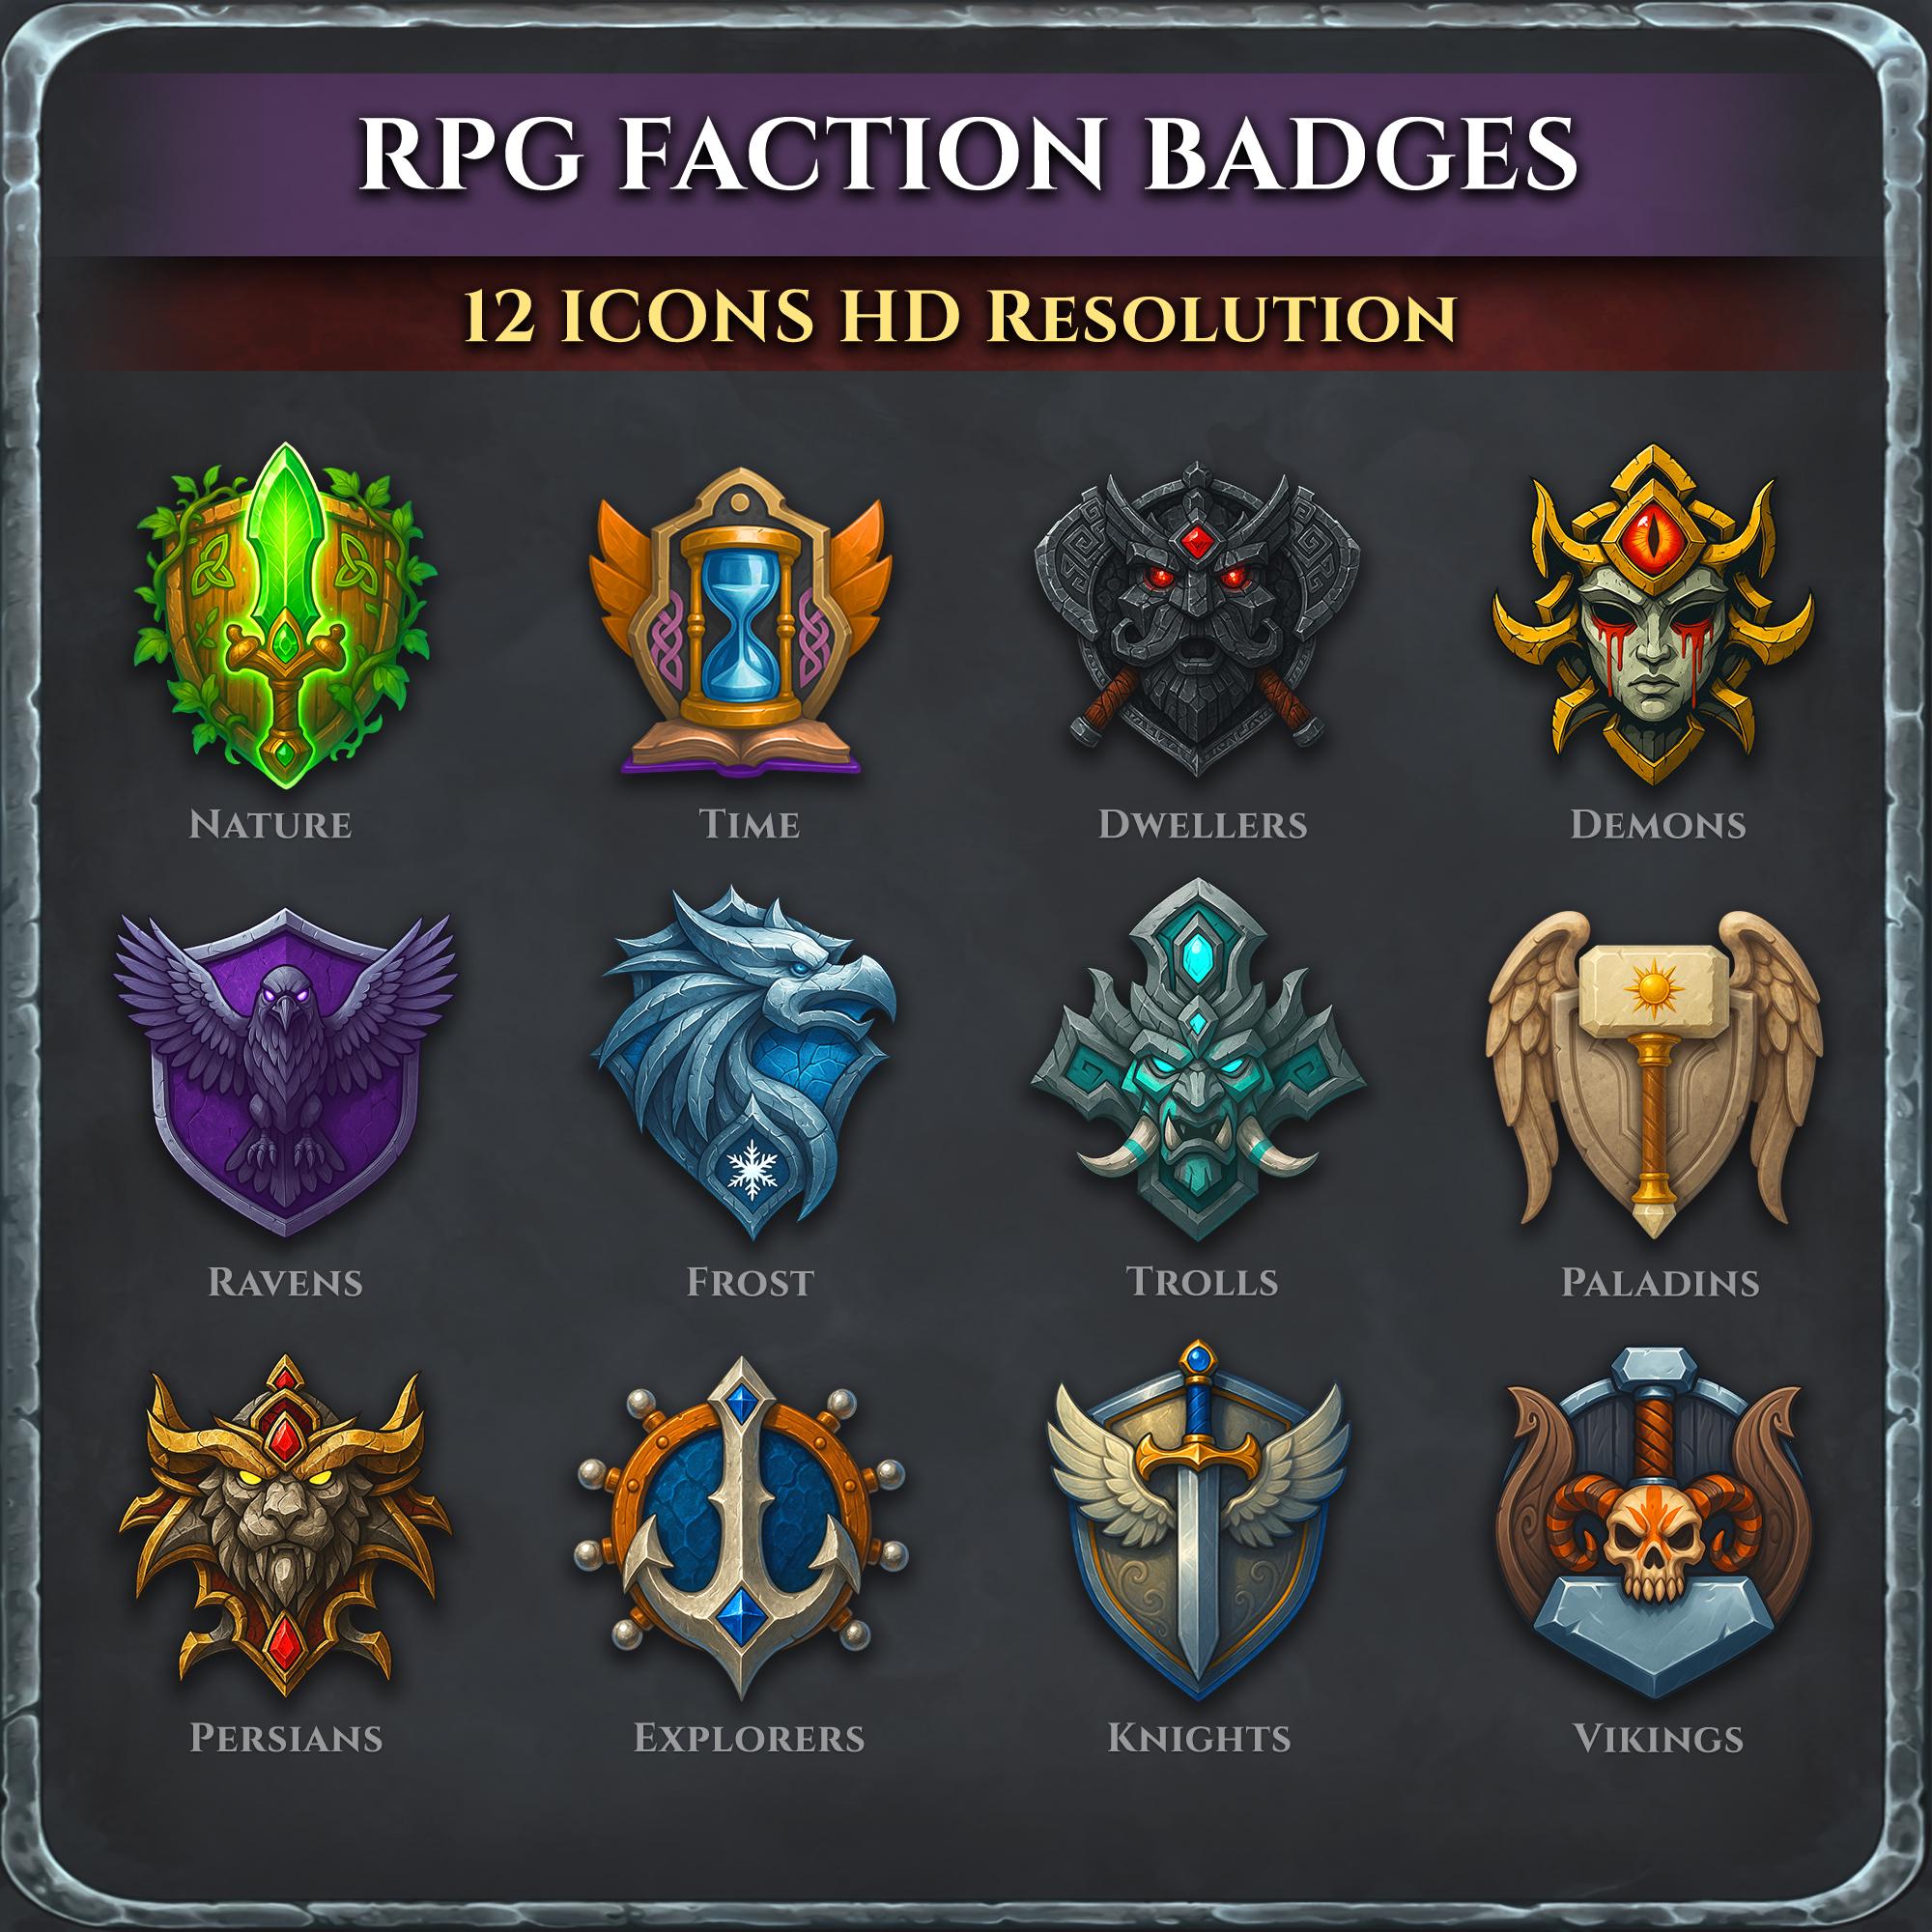Click the Nature label text
The width and height of the screenshot is (1932, 1932).
tap(271, 825)
